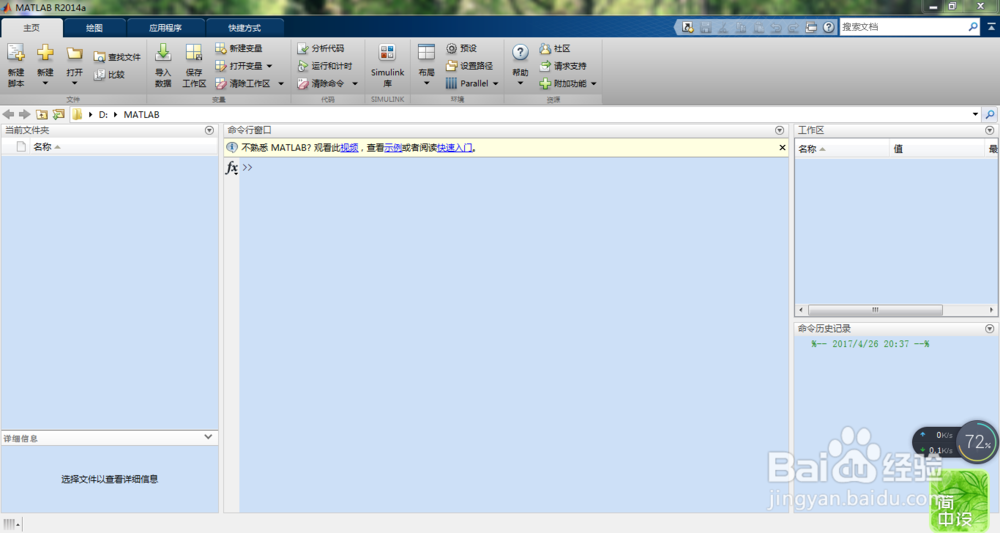The height and width of the screenshot is (533, 1000).
Task: Click the 视频 link in the banner
Action: point(349,147)
